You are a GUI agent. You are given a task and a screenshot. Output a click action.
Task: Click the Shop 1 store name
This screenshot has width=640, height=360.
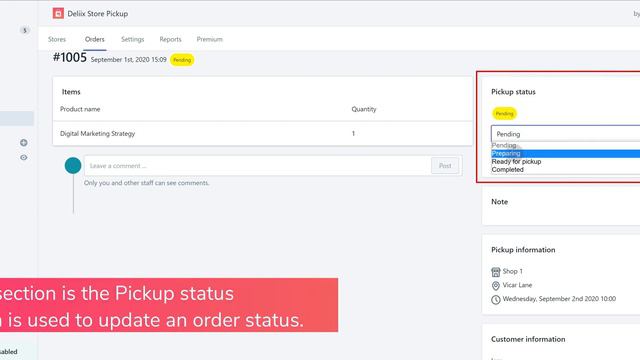pos(513,271)
